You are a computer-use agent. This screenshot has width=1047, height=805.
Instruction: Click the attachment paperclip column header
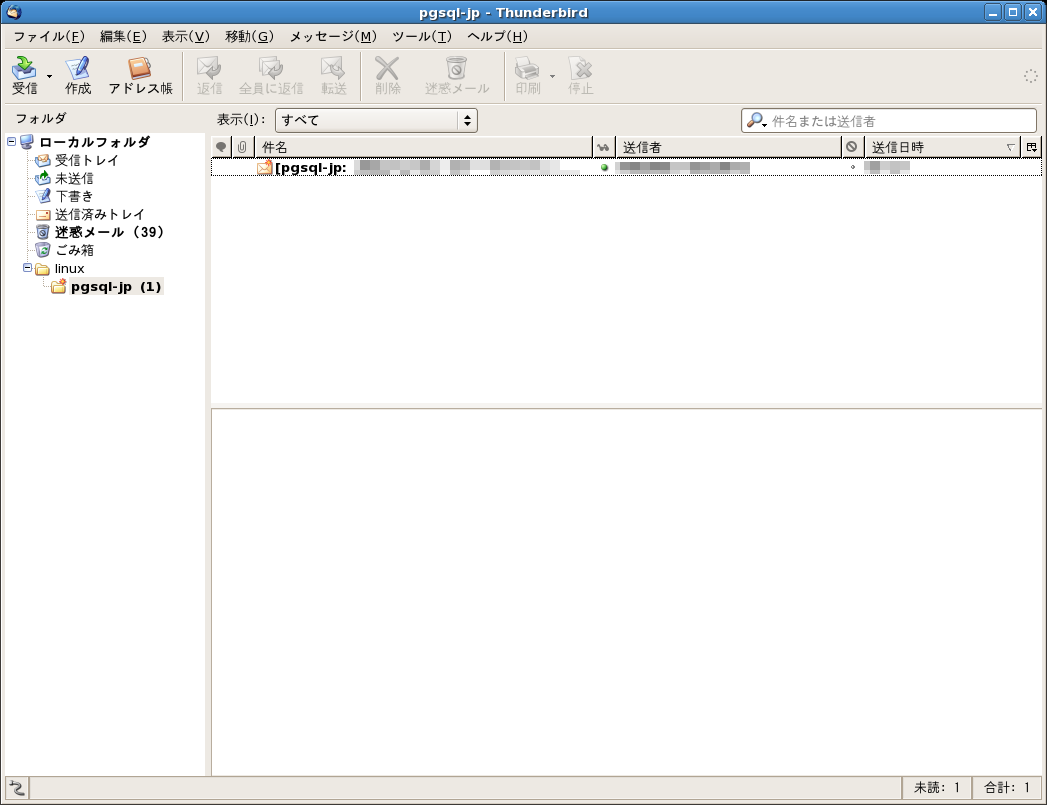(x=242, y=148)
